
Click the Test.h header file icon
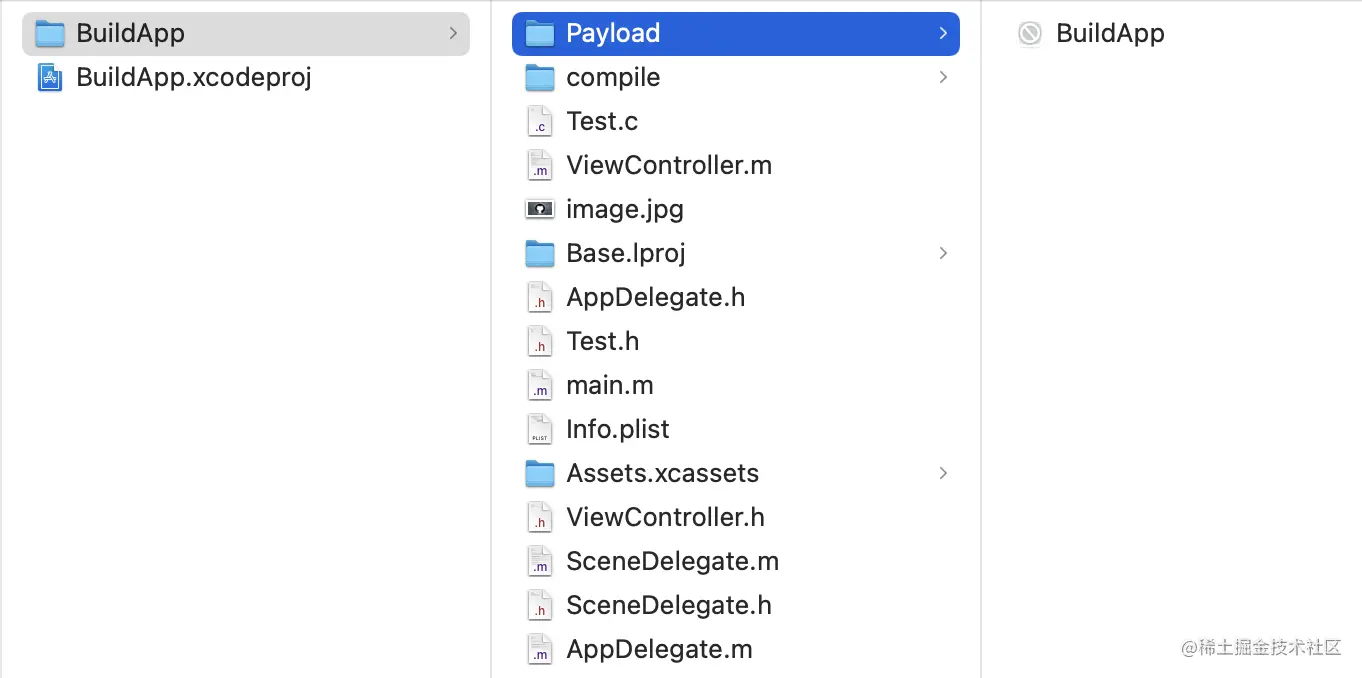click(x=540, y=341)
